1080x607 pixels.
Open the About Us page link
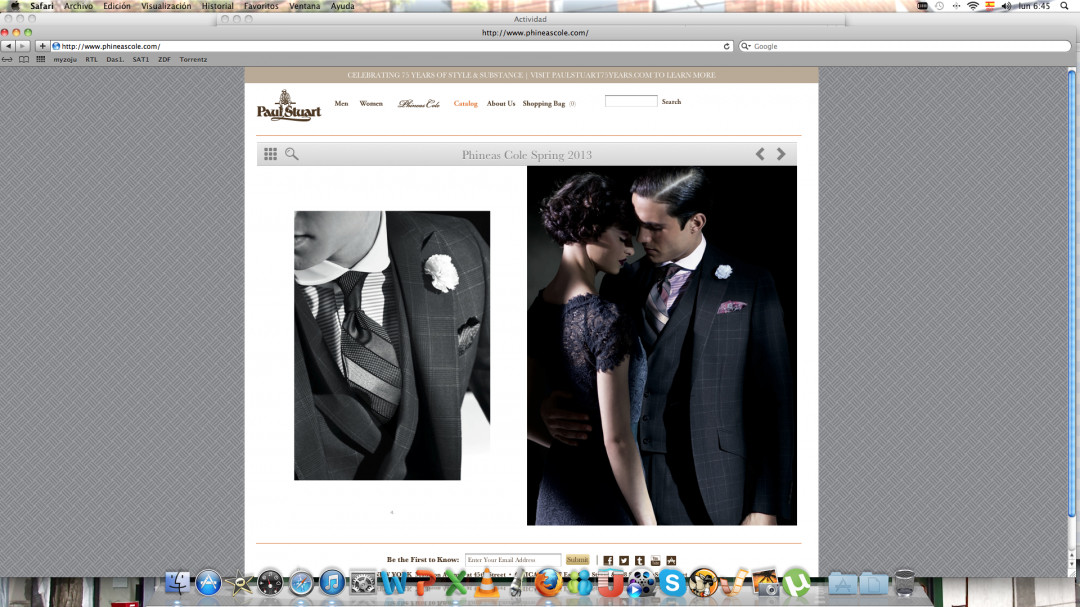(x=501, y=103)
